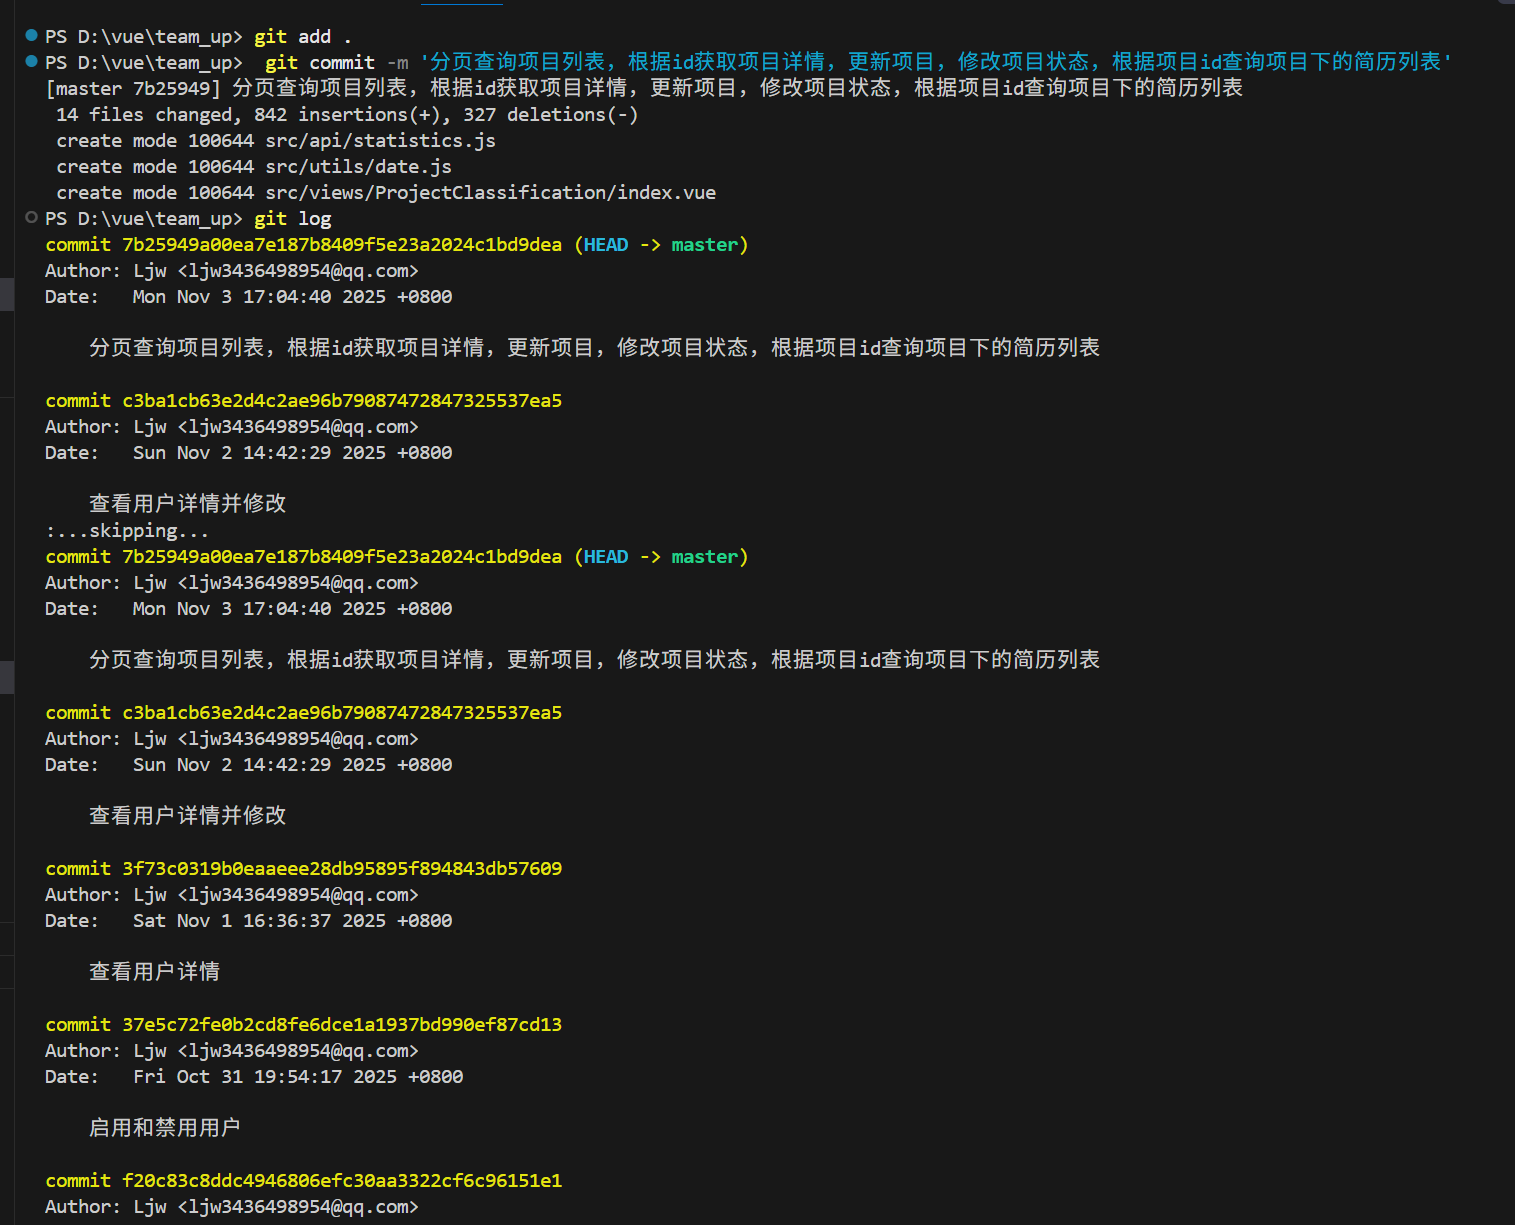Click the date 'Fri Oct 31 19:54:17 2025 +0800'

[298, 1077]
